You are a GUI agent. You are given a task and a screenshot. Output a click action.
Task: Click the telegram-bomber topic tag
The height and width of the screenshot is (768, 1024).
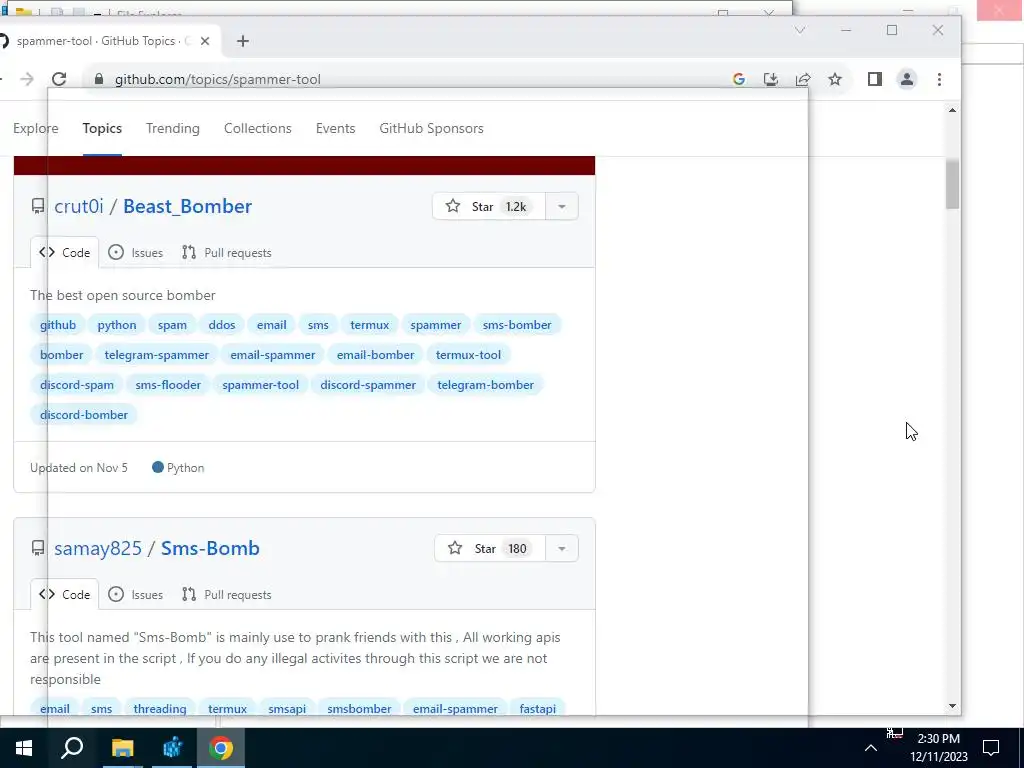coord(486,385)
